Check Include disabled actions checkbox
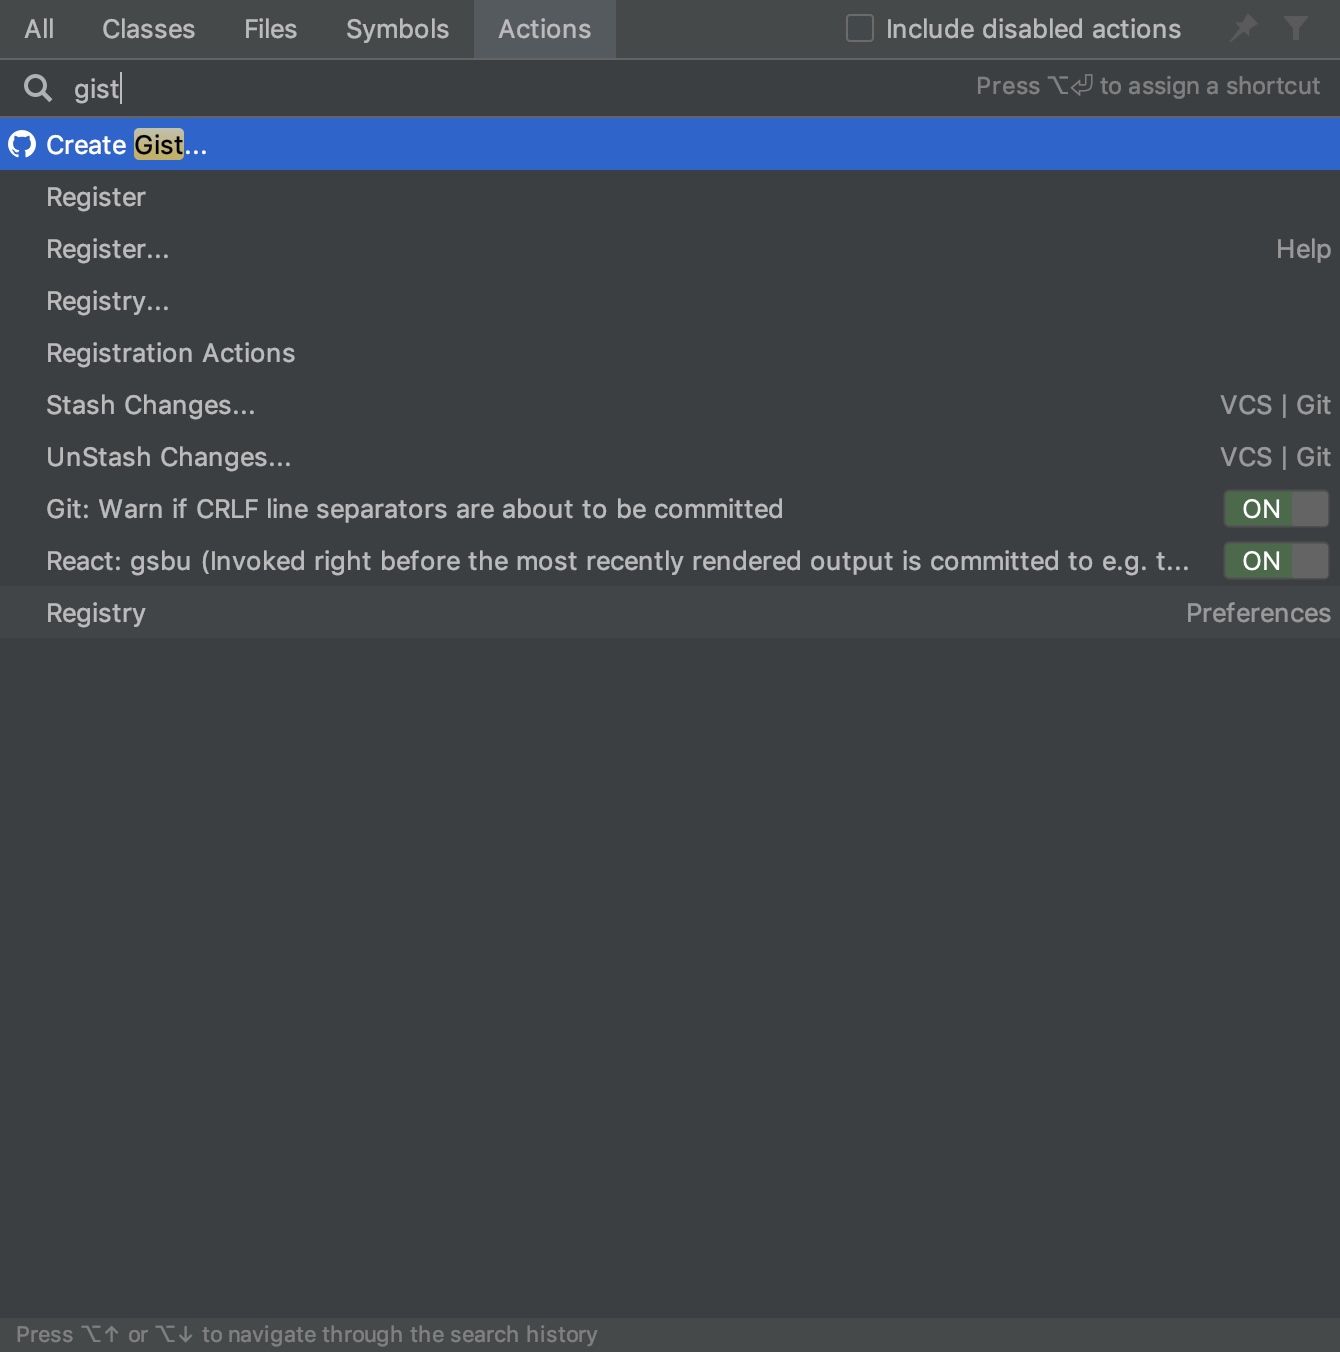 (x=860, y=28)
